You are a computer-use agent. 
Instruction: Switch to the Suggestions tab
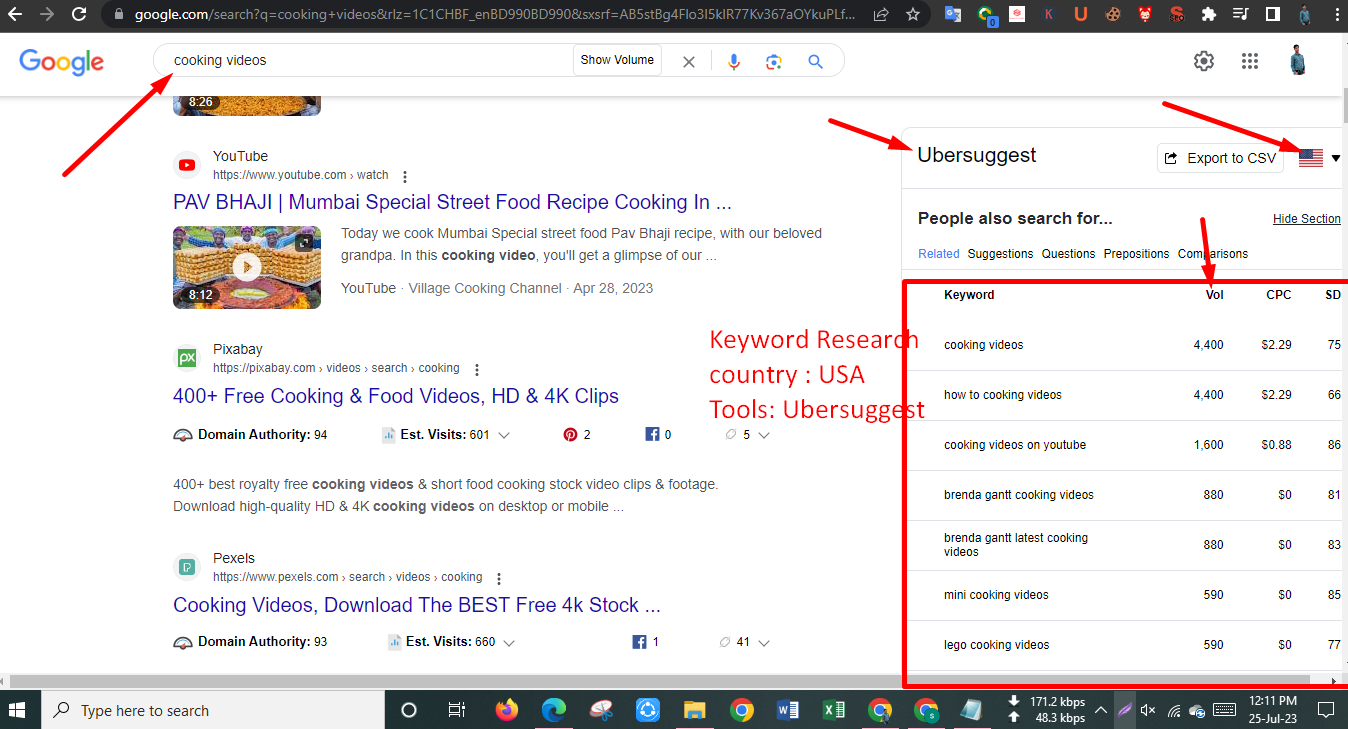coord(1000,254)
